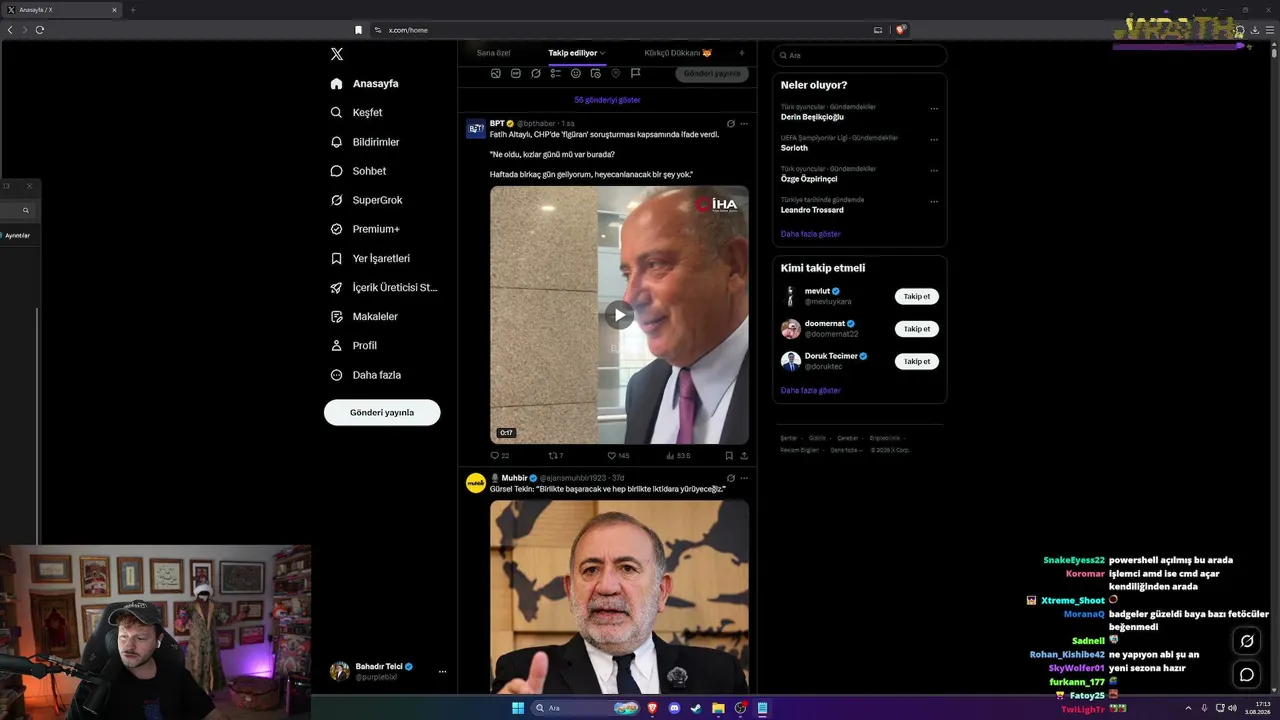The height and width of the screenshot is (720, 1280).
Task: Open Daha fazla menu in sidebar
Action: (366, 375)
